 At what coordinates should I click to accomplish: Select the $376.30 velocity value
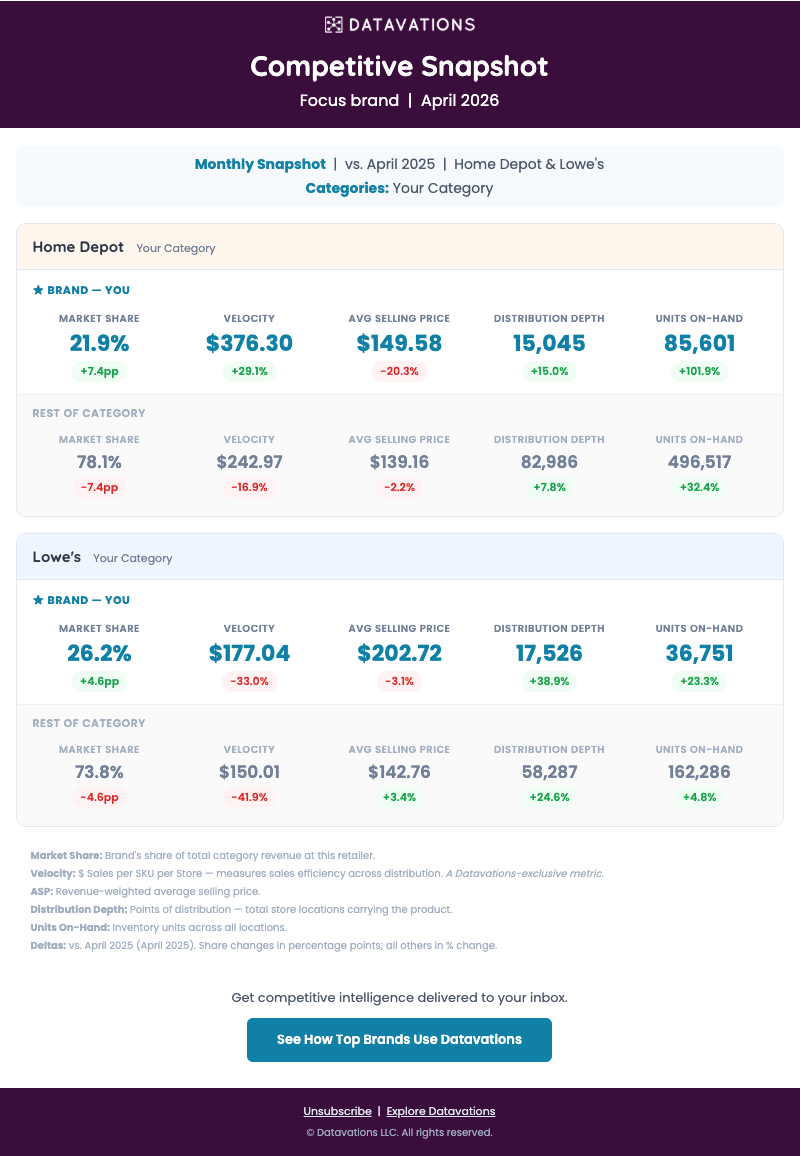(x=249, y=343)
